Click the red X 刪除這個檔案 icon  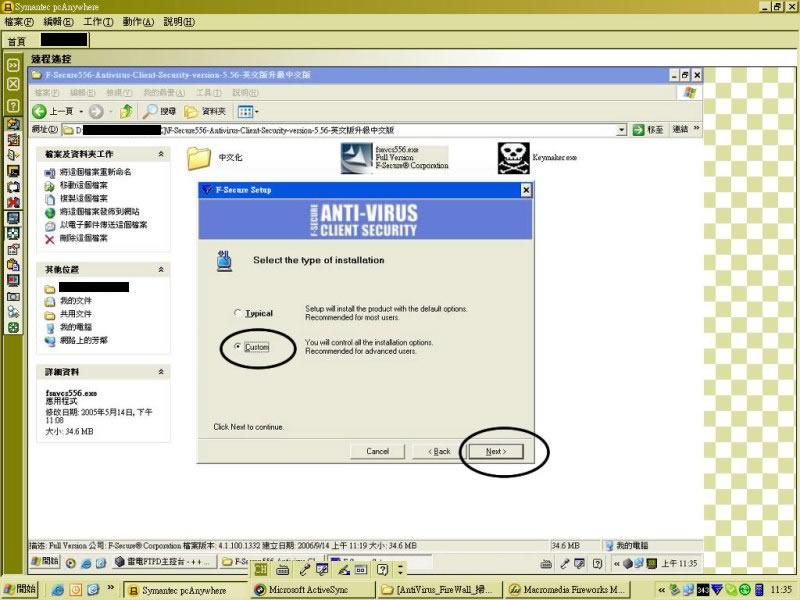tap(49, 239)
